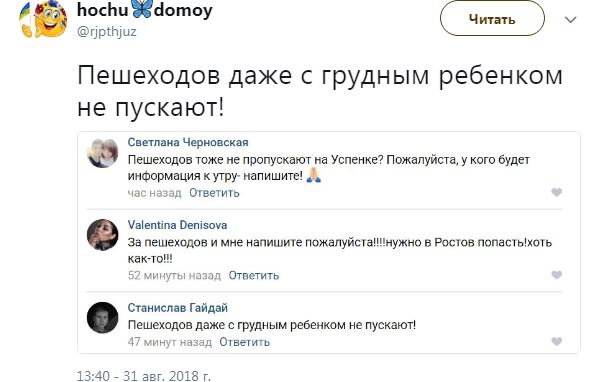Click the hochu domoy profile avatar
This screenshot has width=596, height=382.
click(43, 19)
